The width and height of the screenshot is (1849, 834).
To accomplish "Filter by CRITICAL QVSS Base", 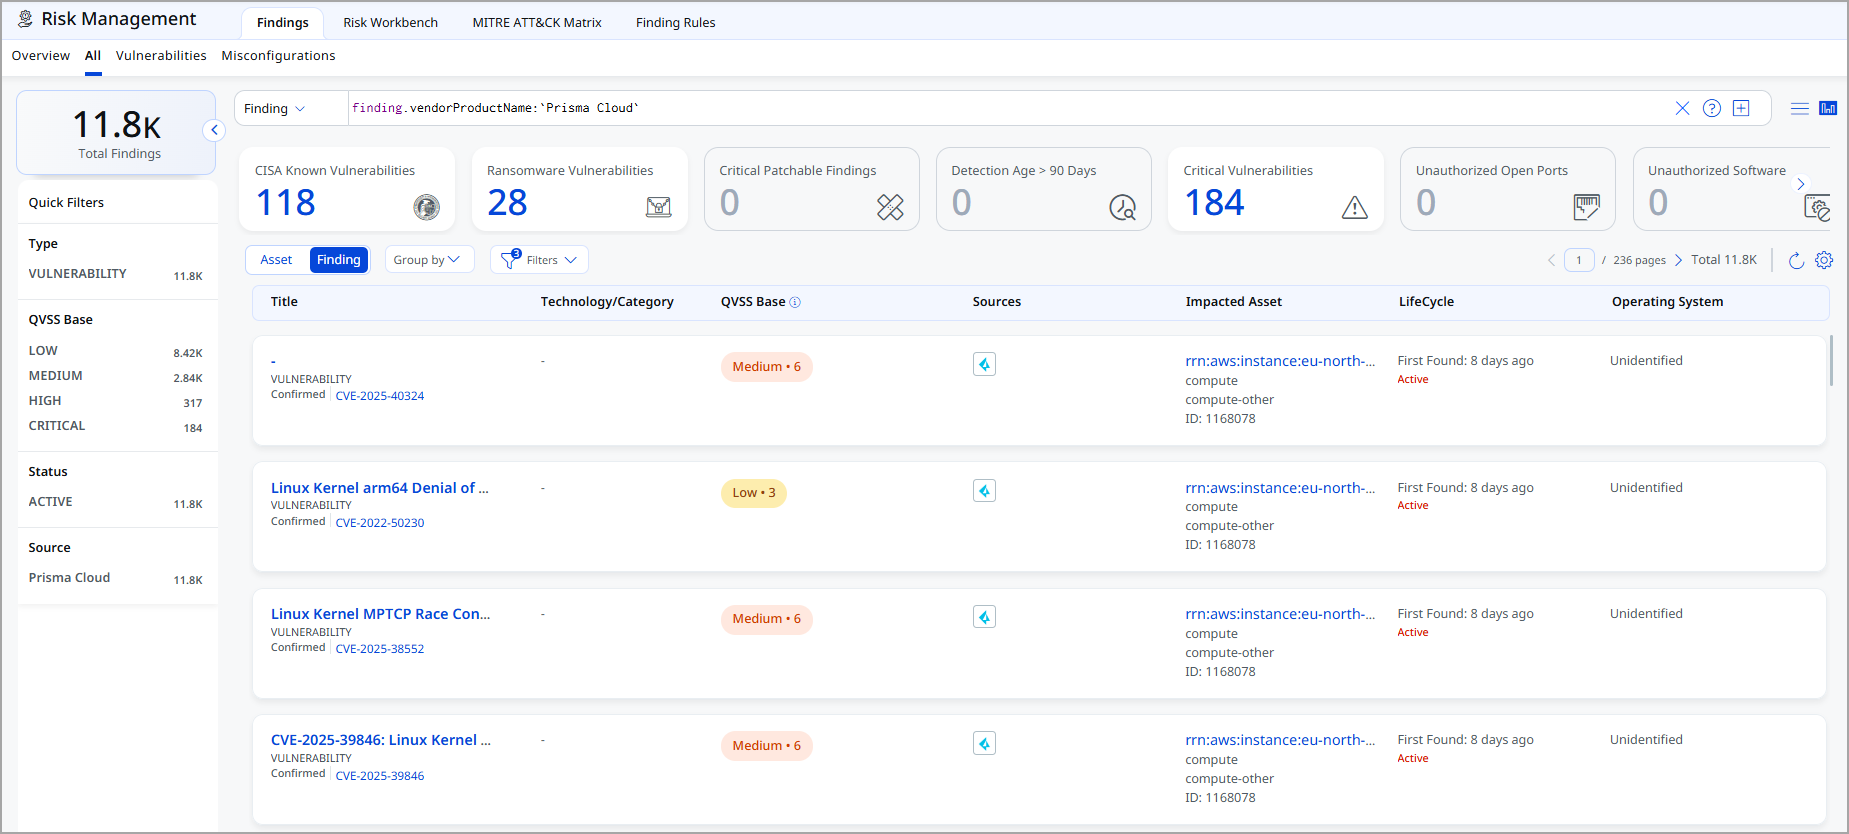I will tap(57, 426).
